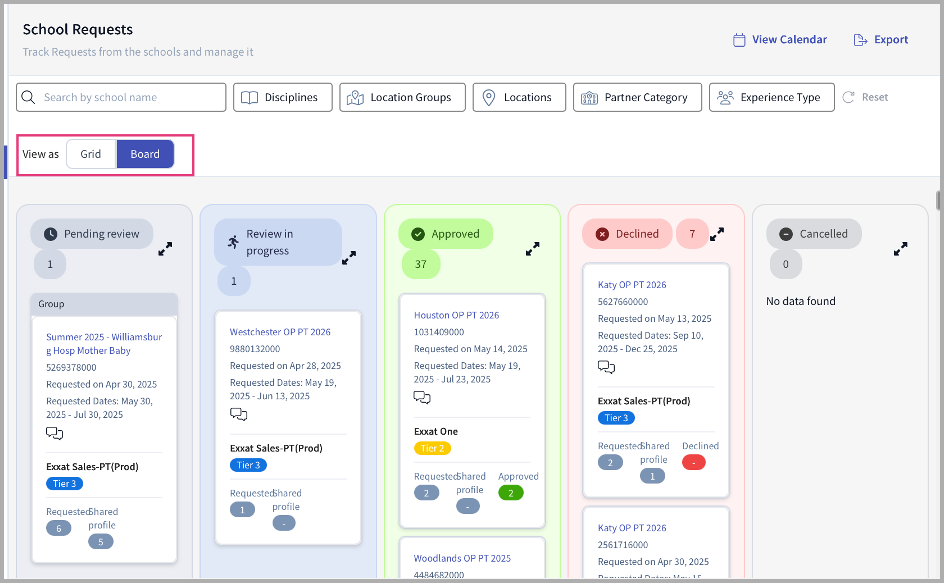
Task: Click the Declined count badge 7
Action: (x=692, y=234)
